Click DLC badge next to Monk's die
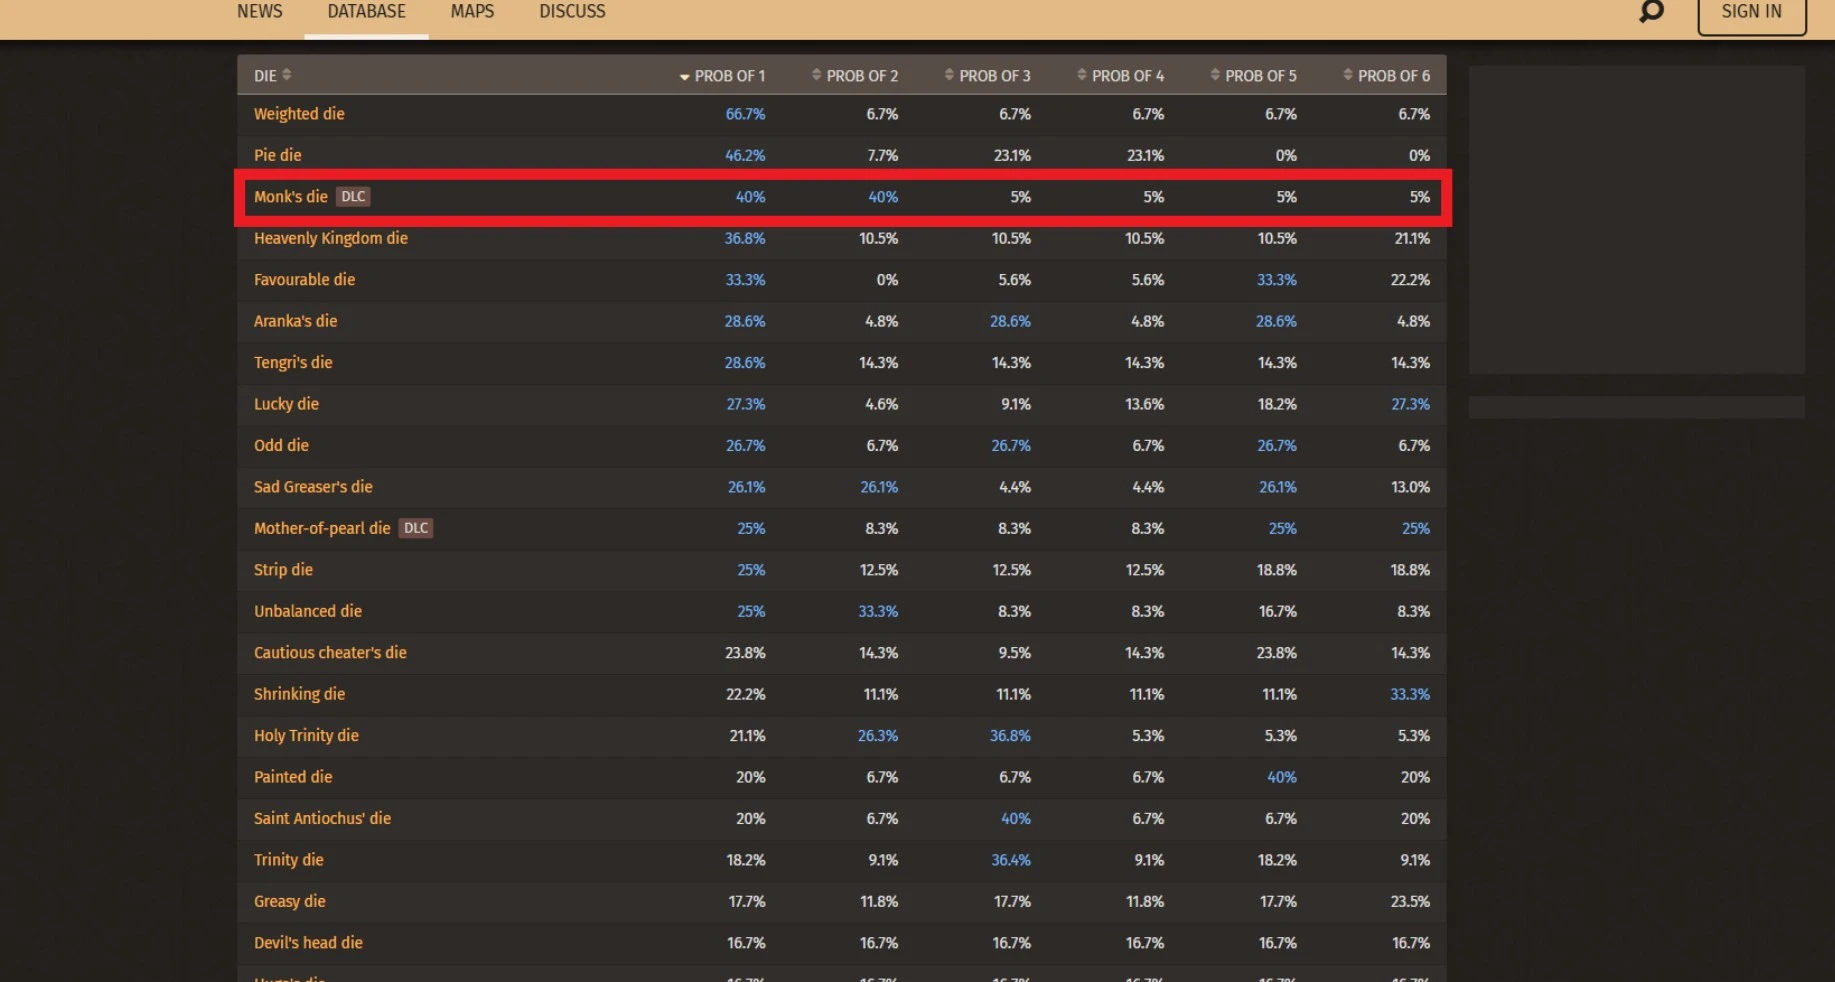Viewport: 1835px width, 982px height. tap(353, 197)
